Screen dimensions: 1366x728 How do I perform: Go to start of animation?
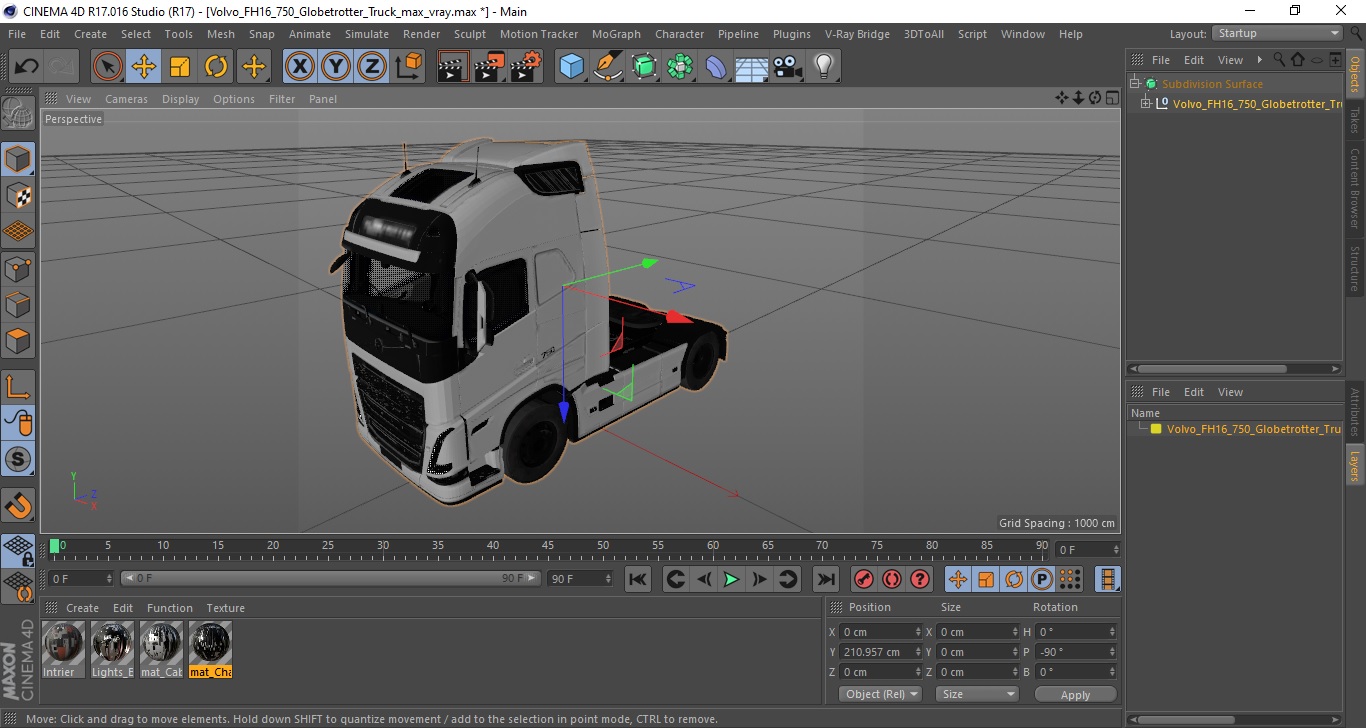(638, 579)
